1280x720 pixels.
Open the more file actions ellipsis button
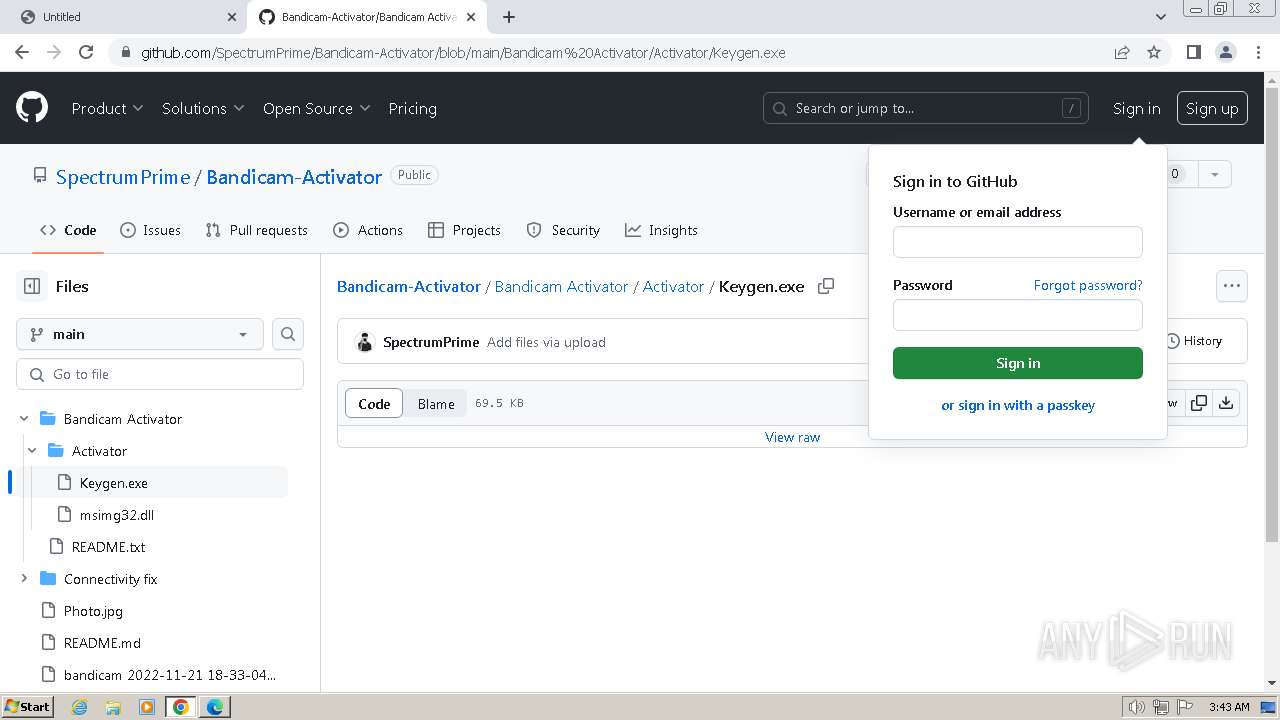(1232, 286)
